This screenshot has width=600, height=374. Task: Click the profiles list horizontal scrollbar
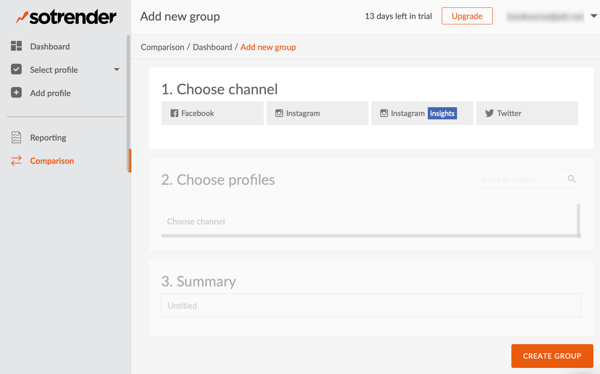pos(370,236)
